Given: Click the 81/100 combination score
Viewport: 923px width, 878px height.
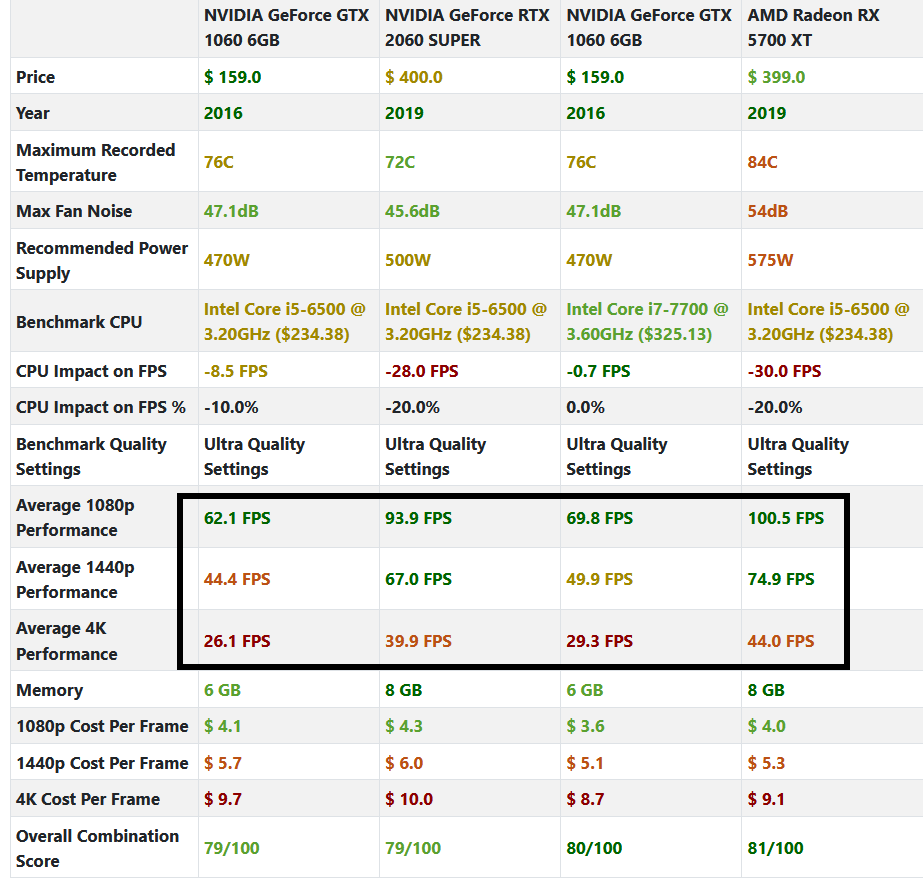Looking at the screenshot, I should tap(775, 848).
